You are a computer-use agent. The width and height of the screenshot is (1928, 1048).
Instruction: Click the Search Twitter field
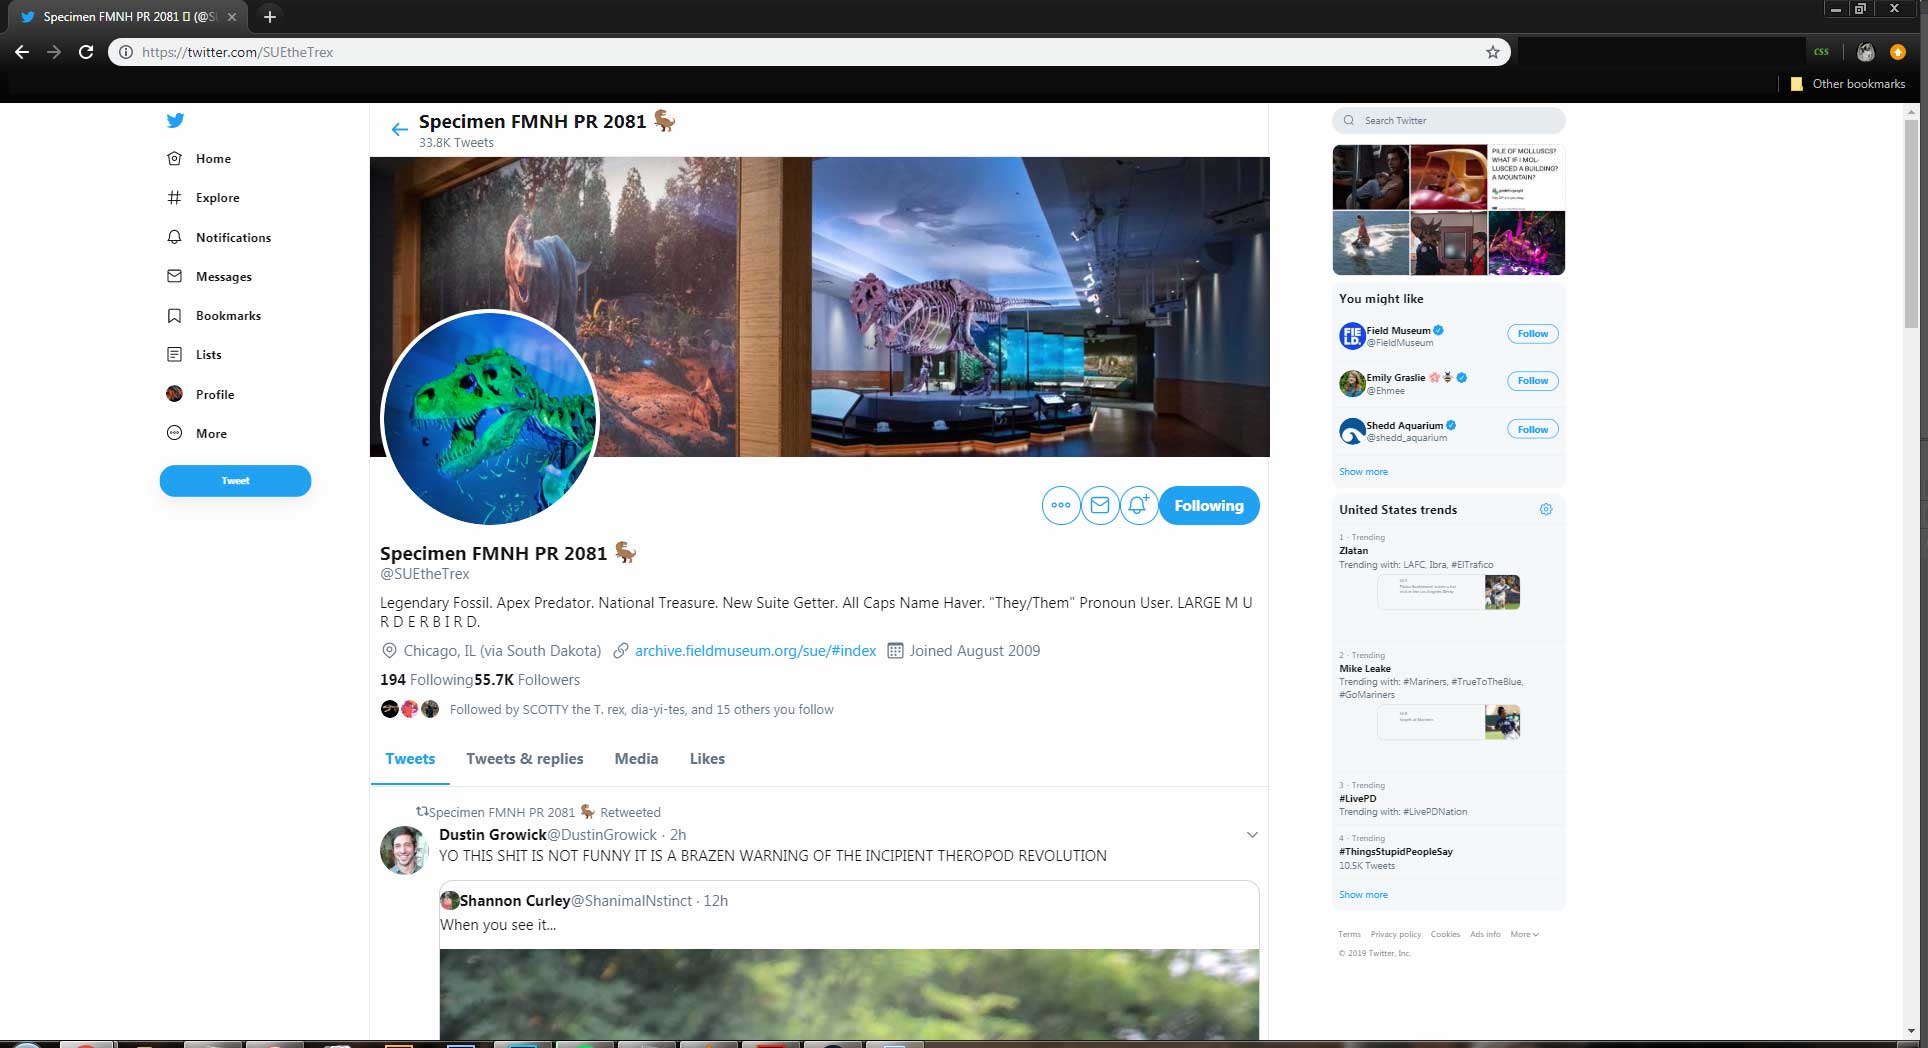(x=1448, y=120)
